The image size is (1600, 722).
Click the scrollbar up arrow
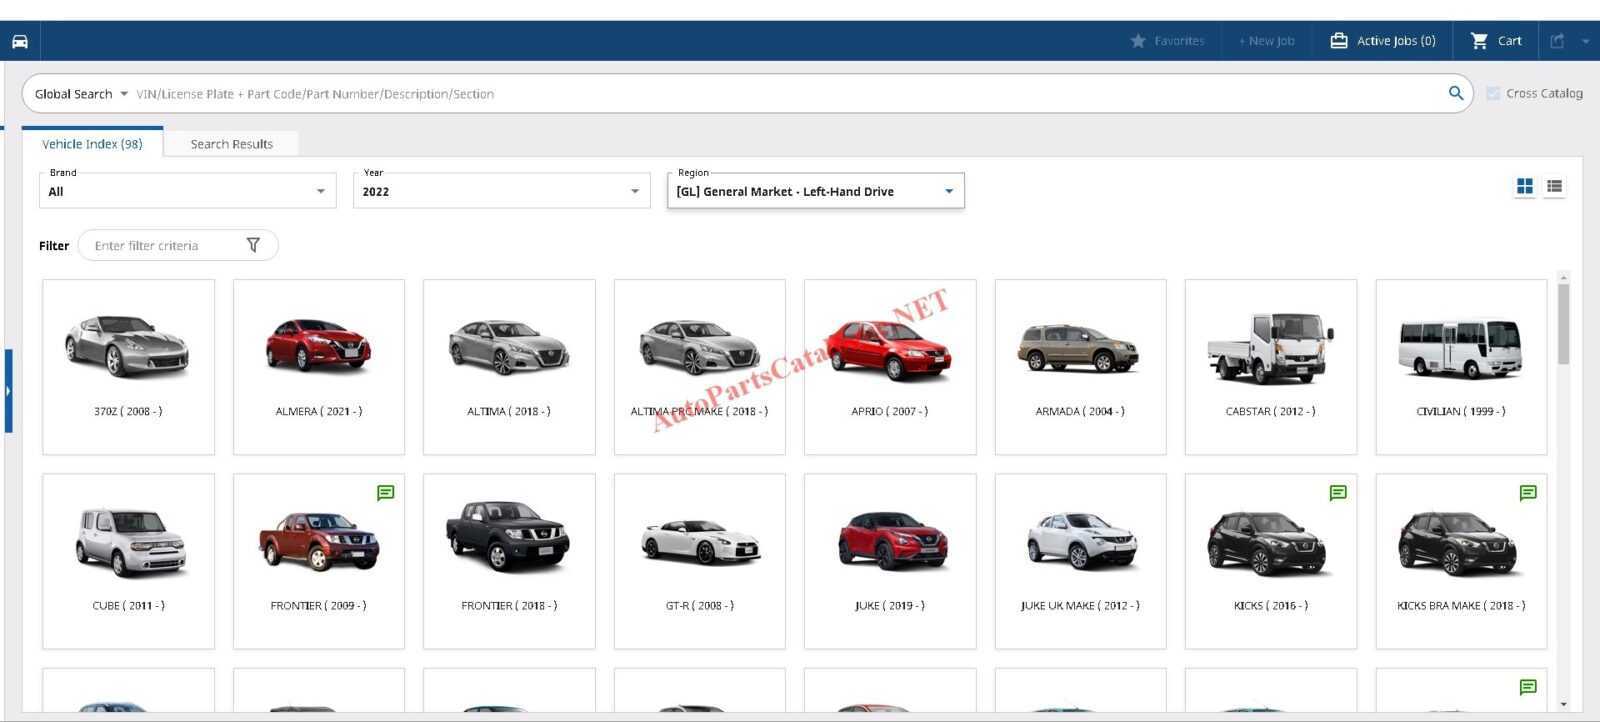pos(1563,277)
